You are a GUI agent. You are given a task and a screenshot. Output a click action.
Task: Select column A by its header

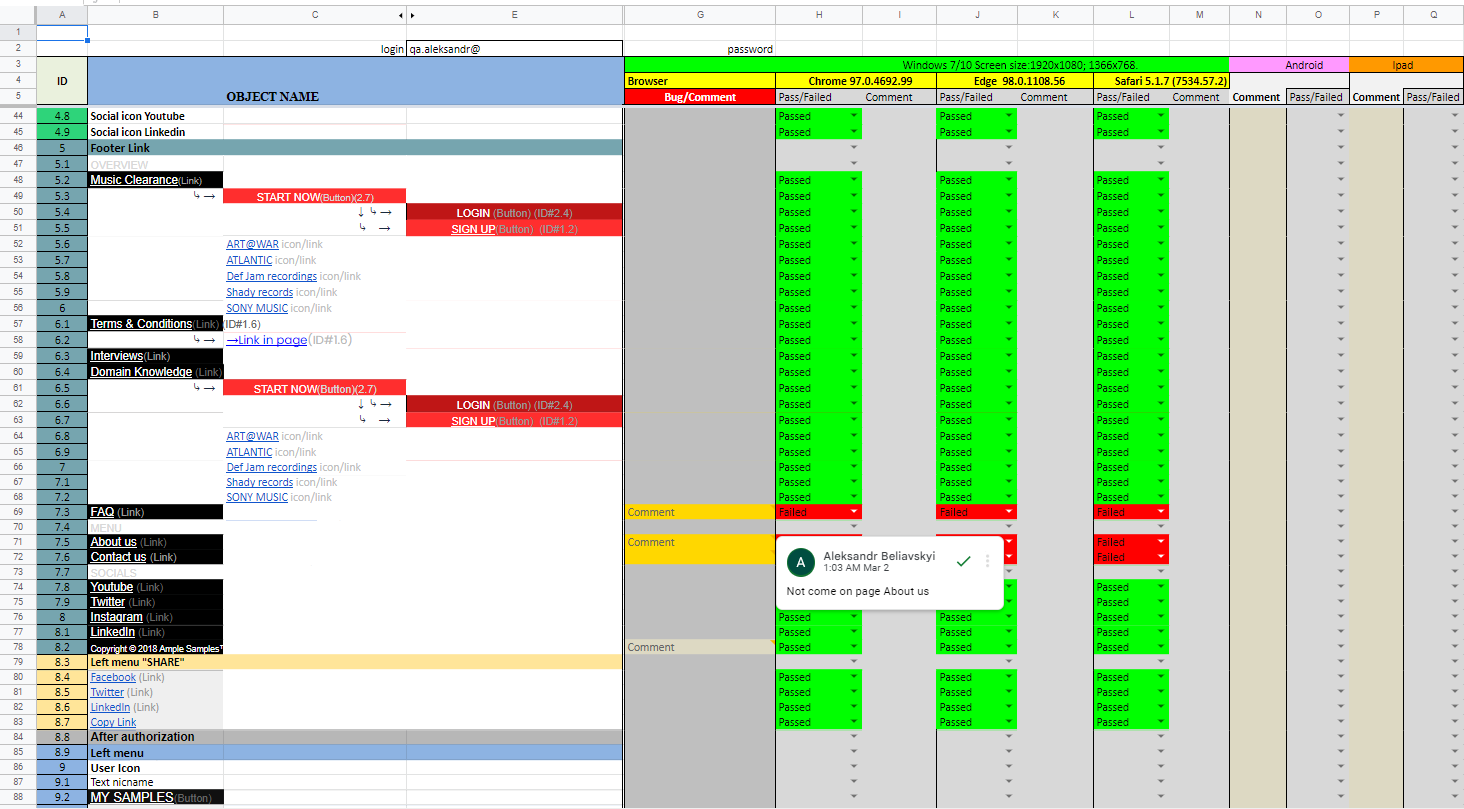pos(62,15)
